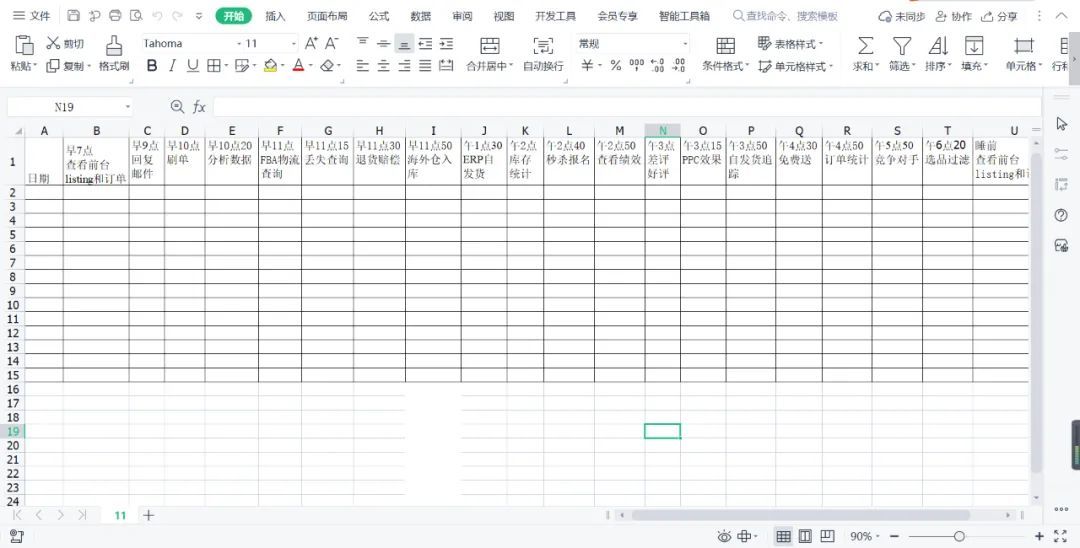1080x548 pixels.
Task: Click the 条件格式 conditional formatting button
Action: click(725, 53)
